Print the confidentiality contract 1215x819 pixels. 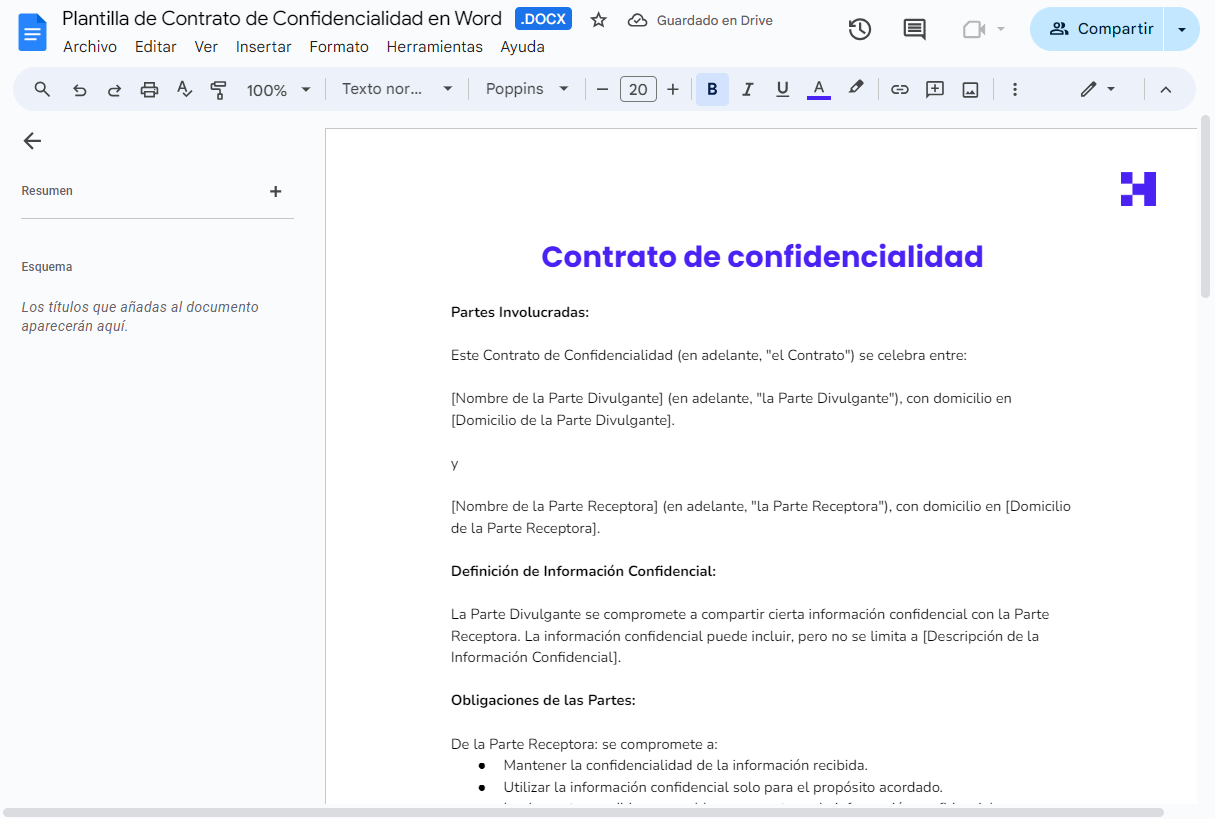click(x=149, y=89)
